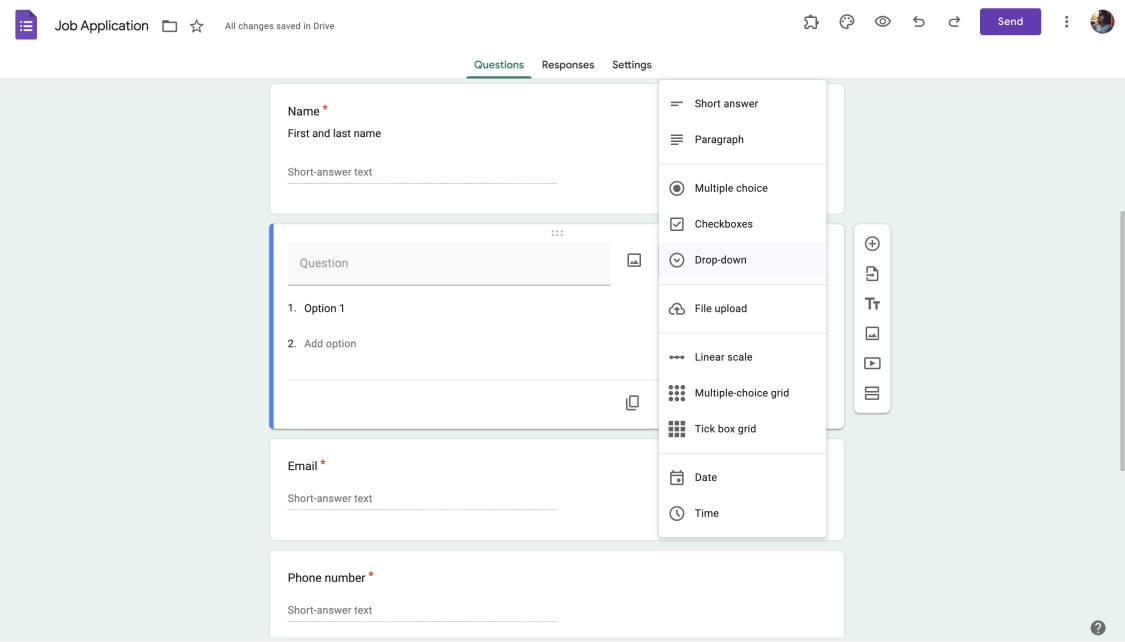Duplicate the current question
This screenshot has width=1125, height=642.
632,402
